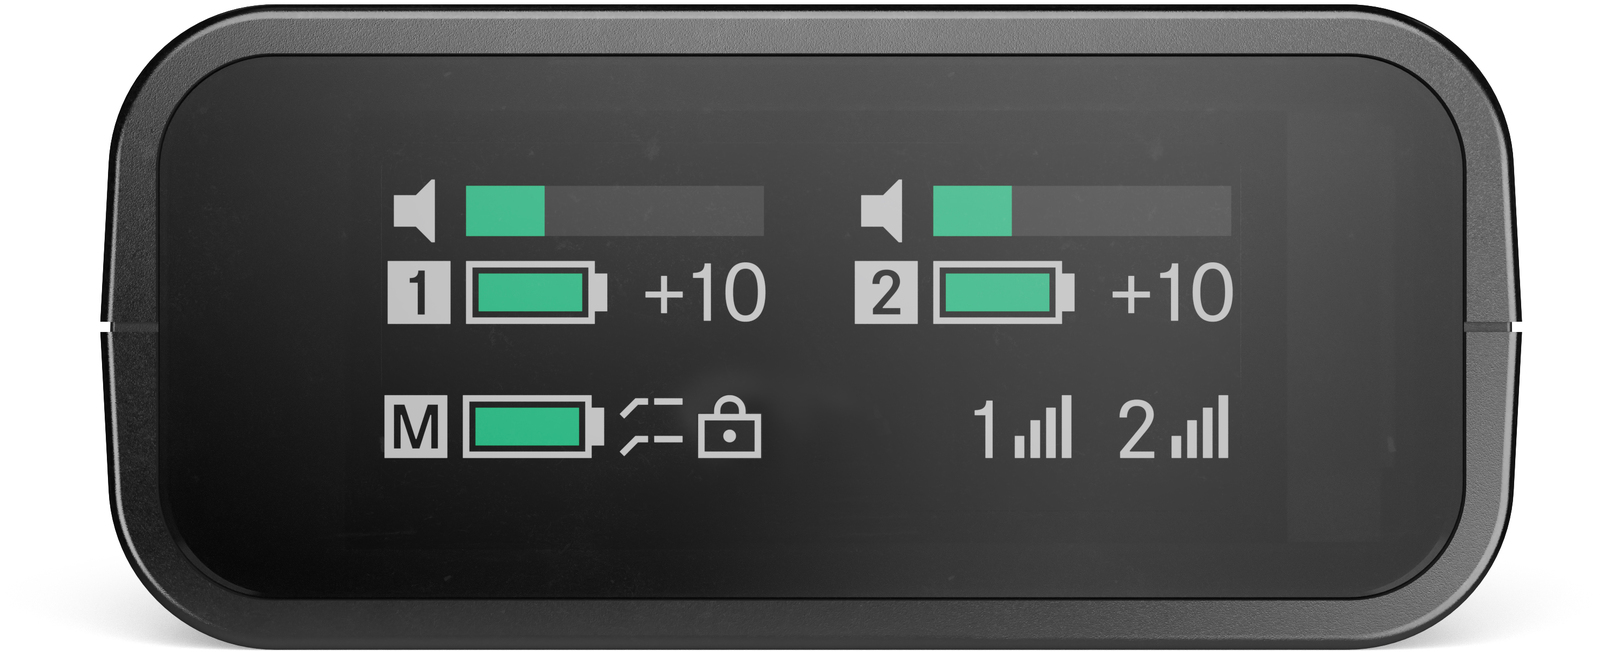
Task: Click the right channel speaker icon
Action: pos(881,211)
